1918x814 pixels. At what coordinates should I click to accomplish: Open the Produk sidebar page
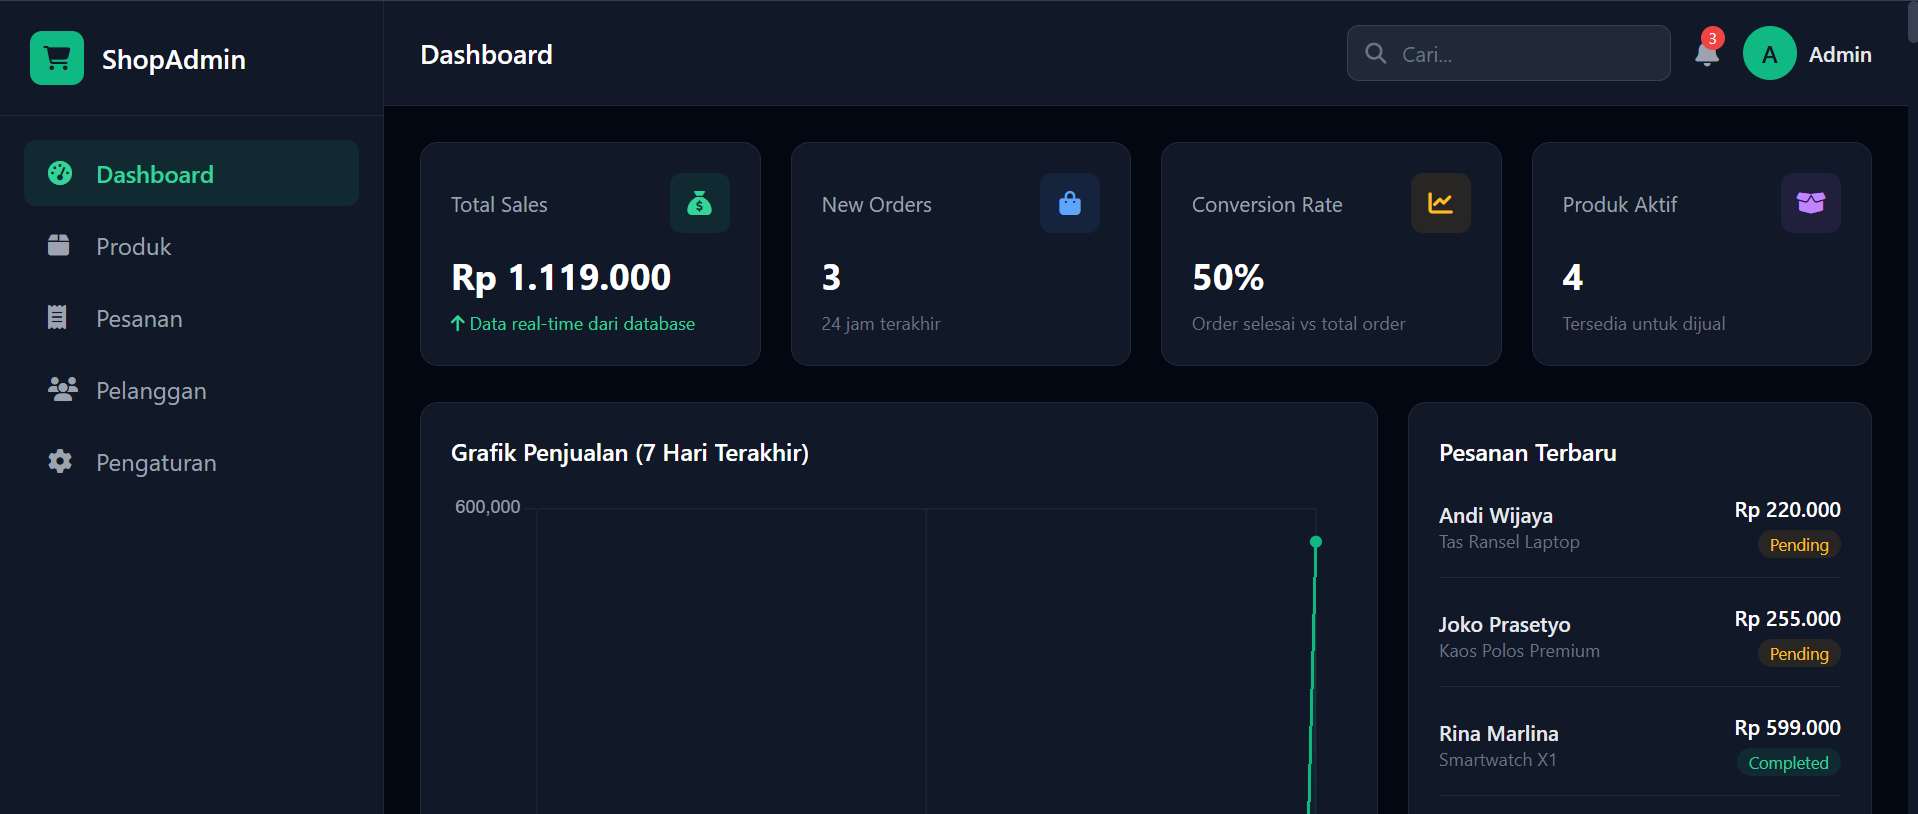click(191, 246)
